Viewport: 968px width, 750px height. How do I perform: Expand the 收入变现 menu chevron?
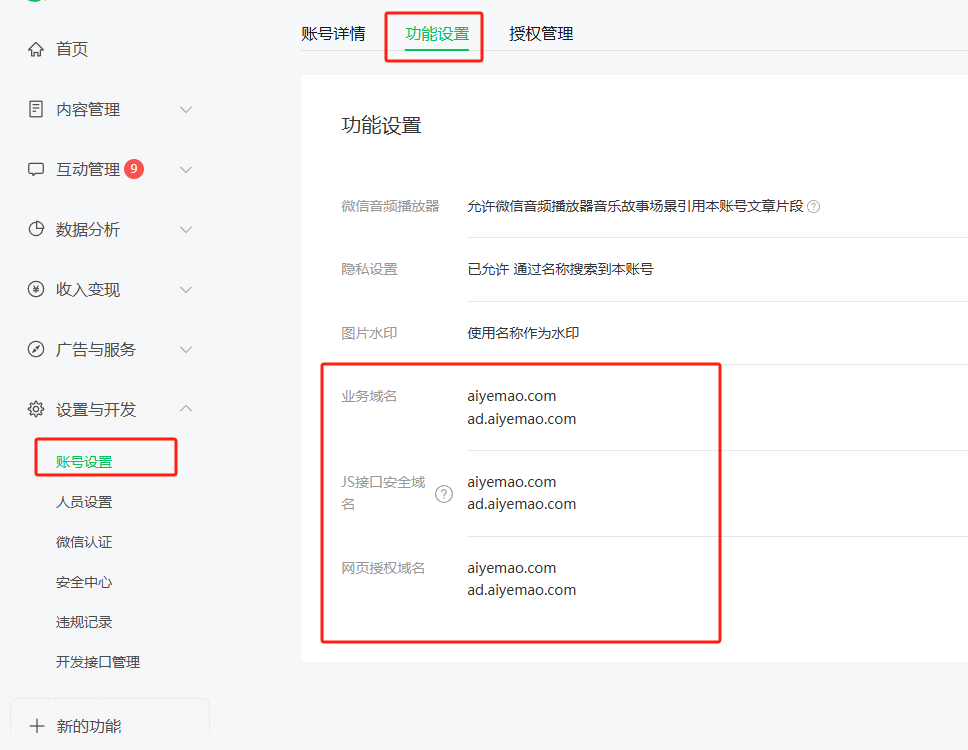186,289
